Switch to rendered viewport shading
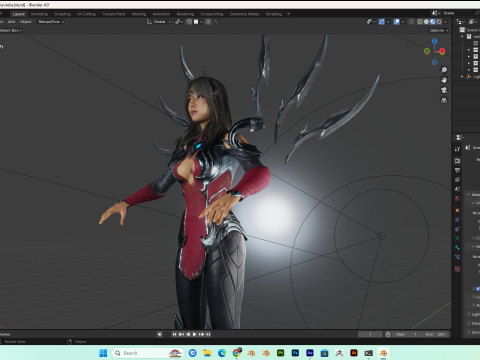The width and height of the screenshot is (480, 360). [439, 22]
